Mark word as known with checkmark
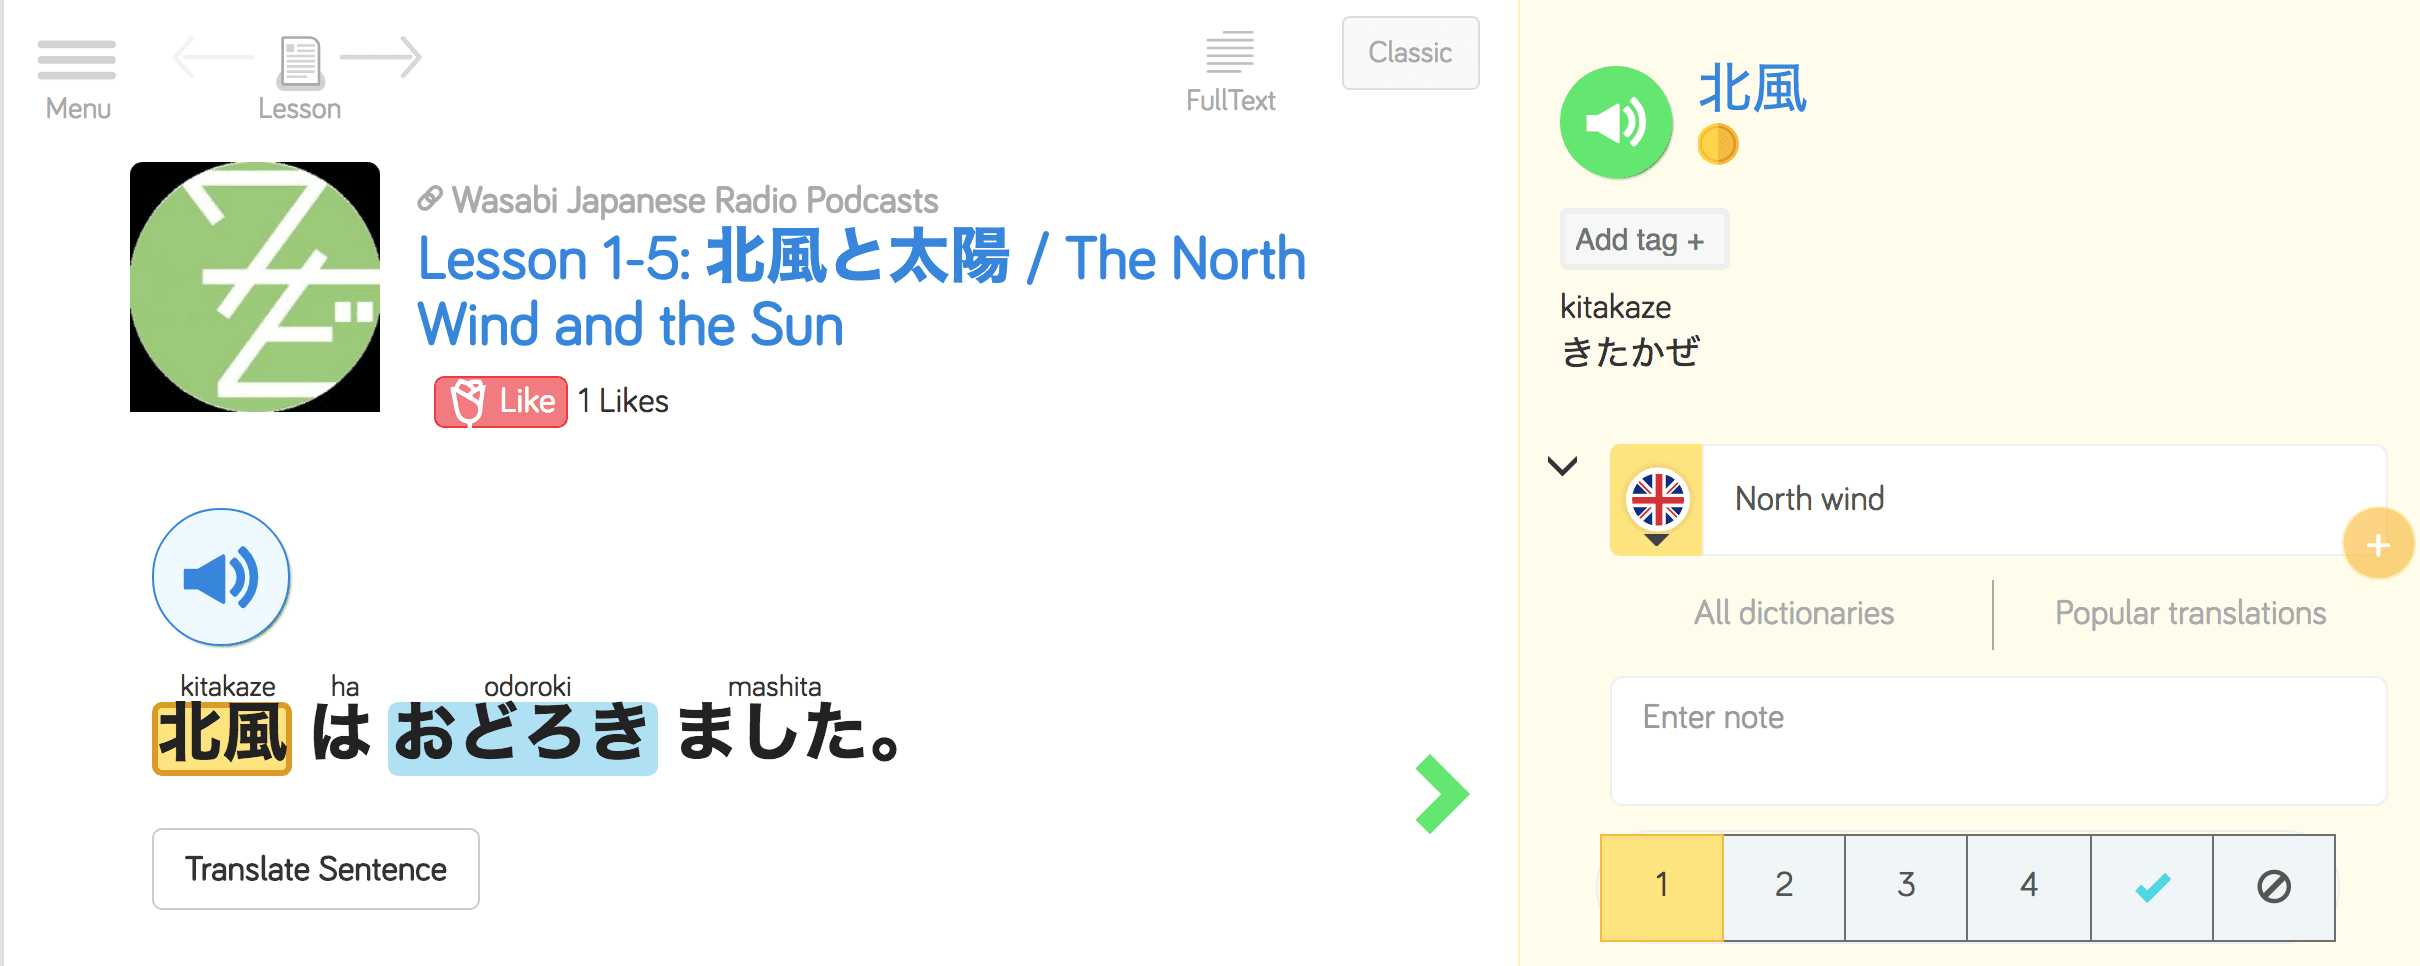The height and width of the screenshot is (966, 2420). 2152,887
